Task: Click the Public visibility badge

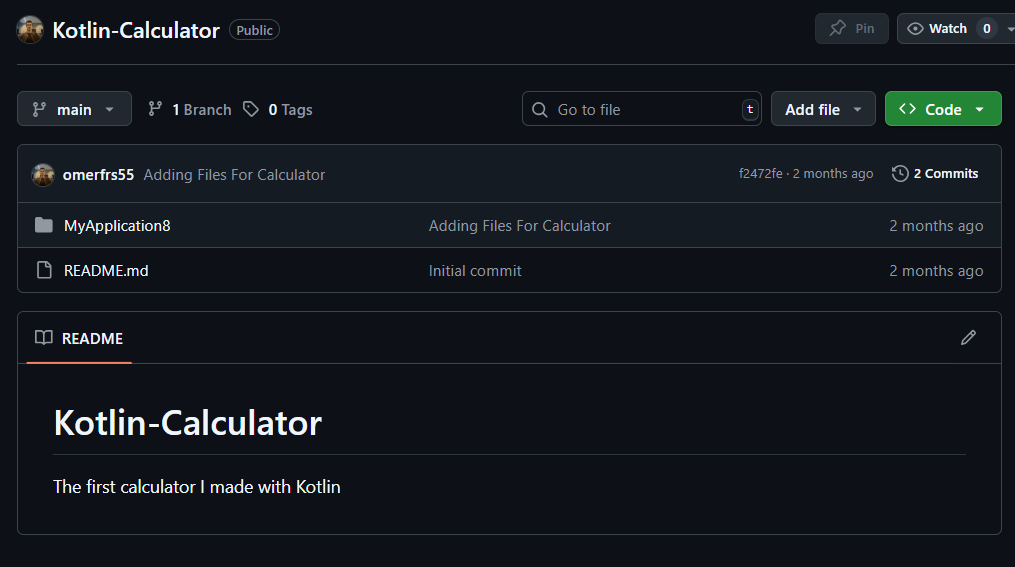Action: click(x=254, y=30)
